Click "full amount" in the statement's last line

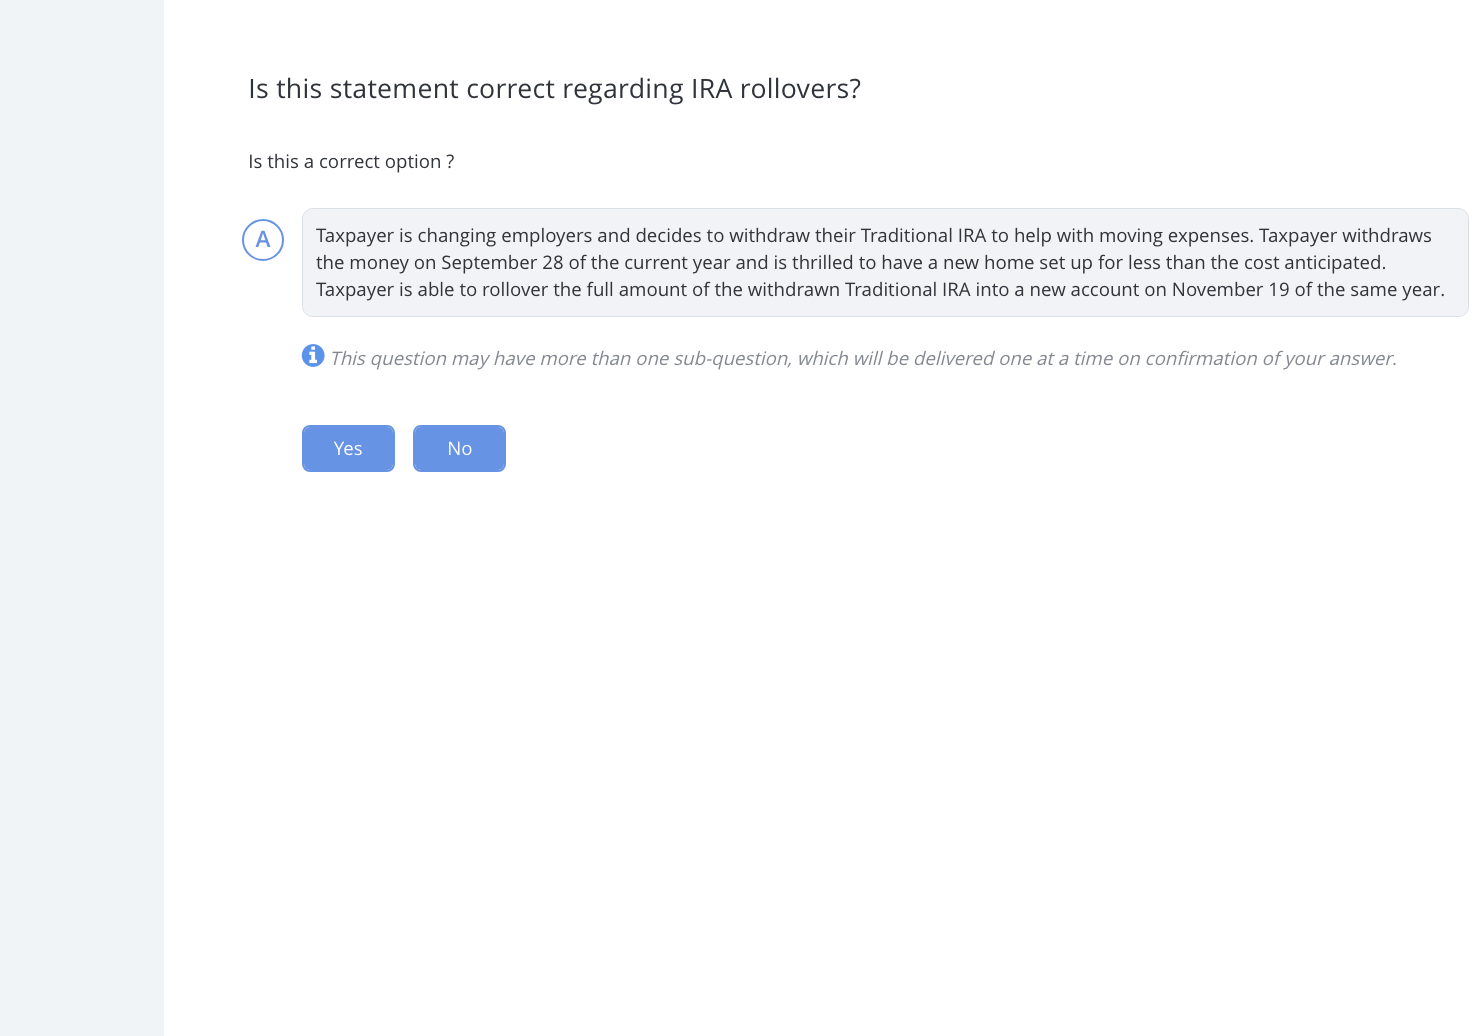[636, 290]
